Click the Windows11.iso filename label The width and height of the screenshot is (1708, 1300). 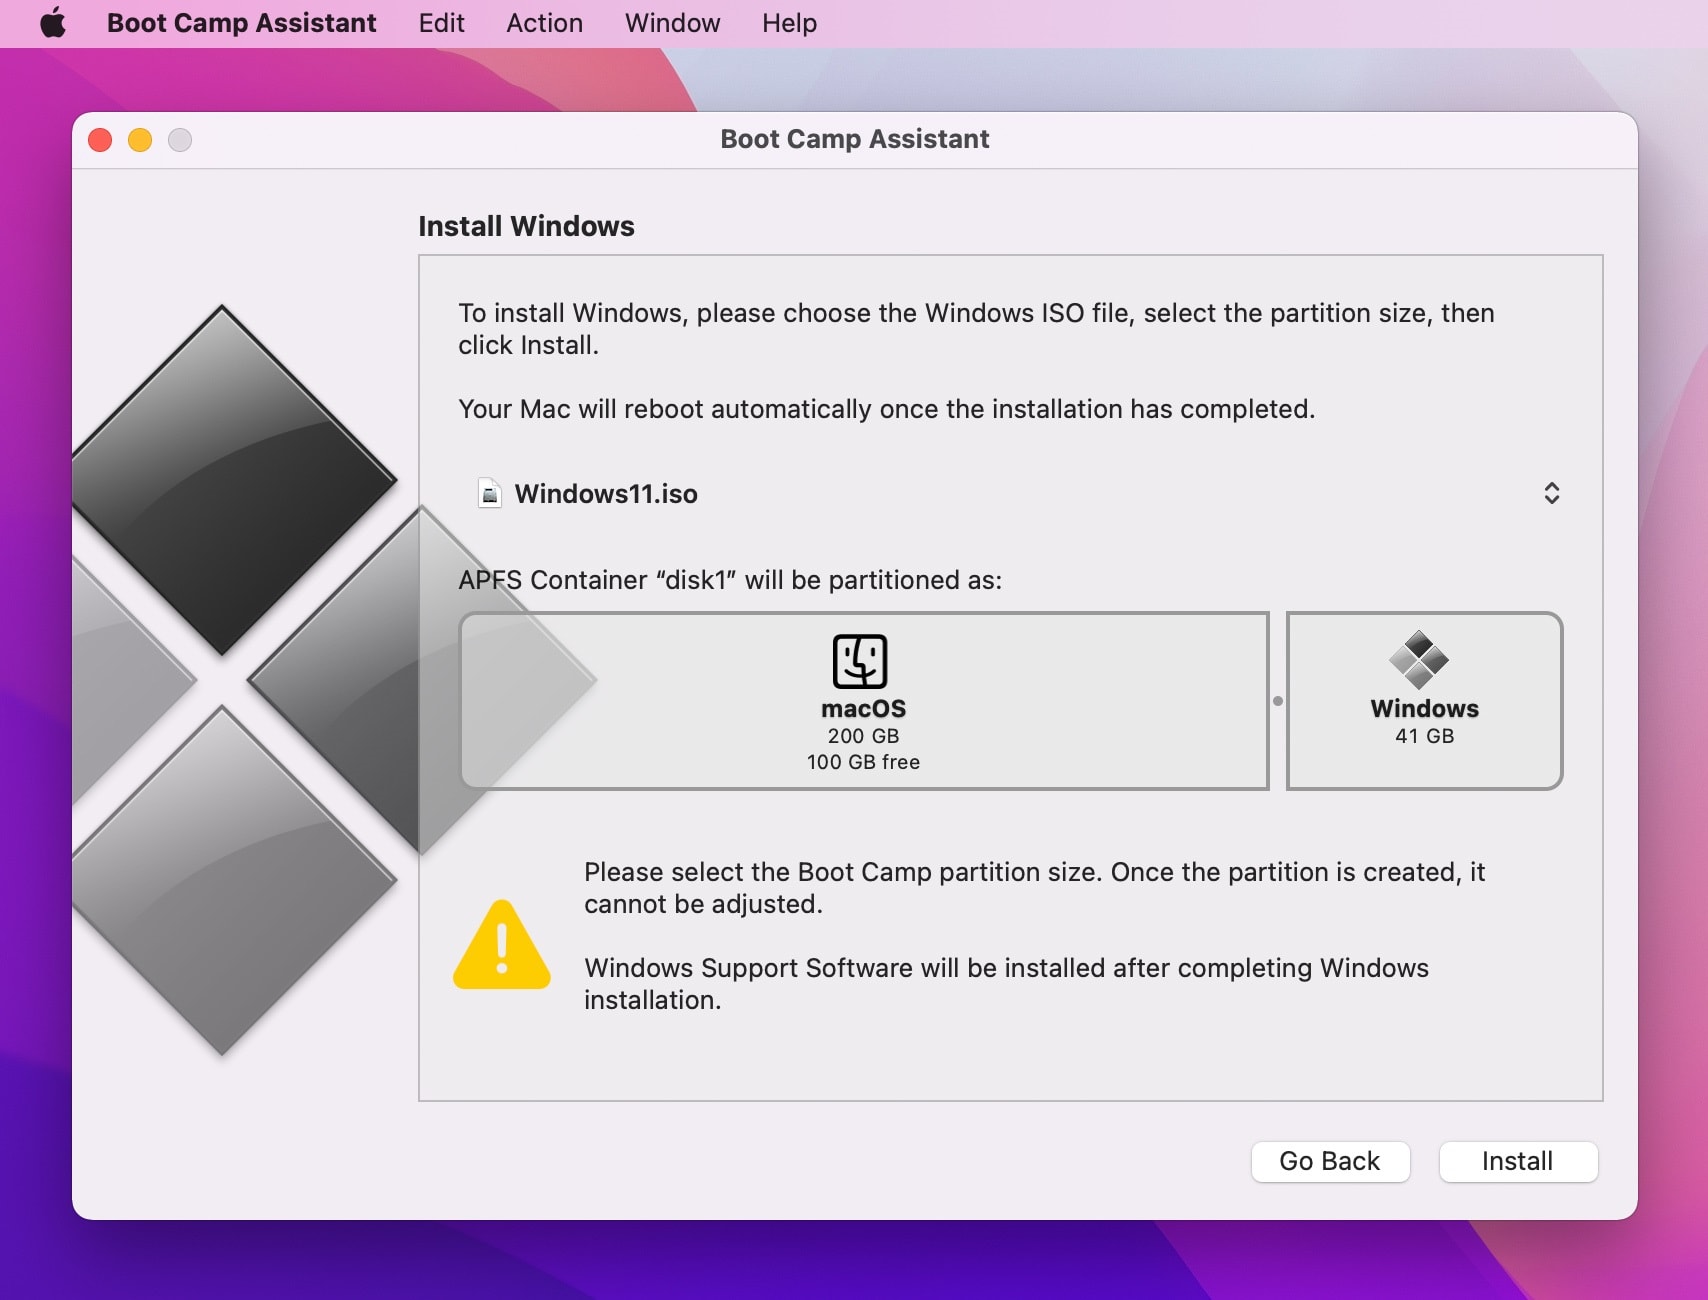pos(606,493)
